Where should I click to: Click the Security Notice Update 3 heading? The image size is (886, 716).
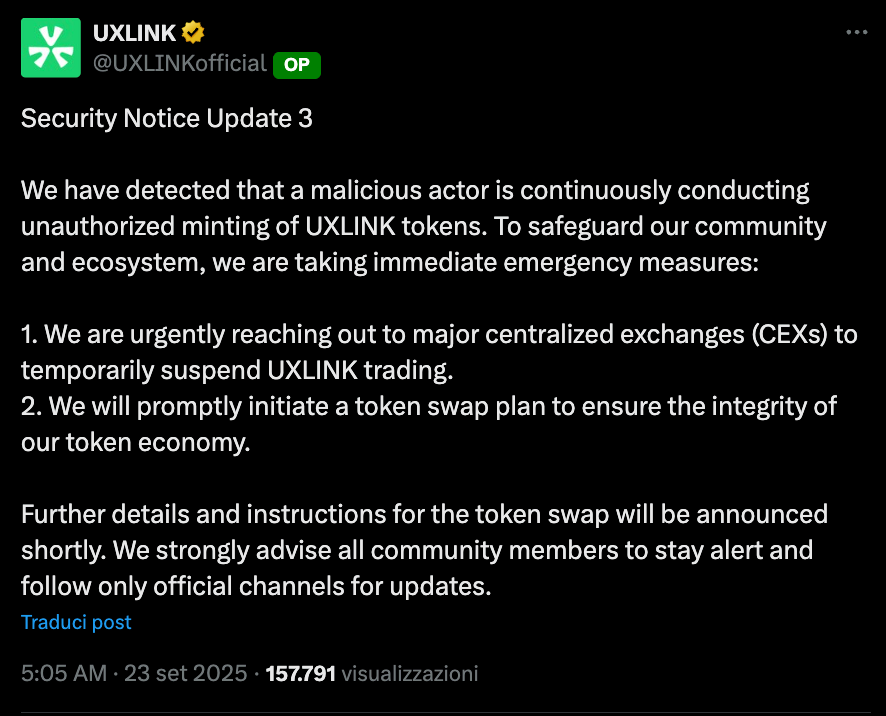click(167, 118)
